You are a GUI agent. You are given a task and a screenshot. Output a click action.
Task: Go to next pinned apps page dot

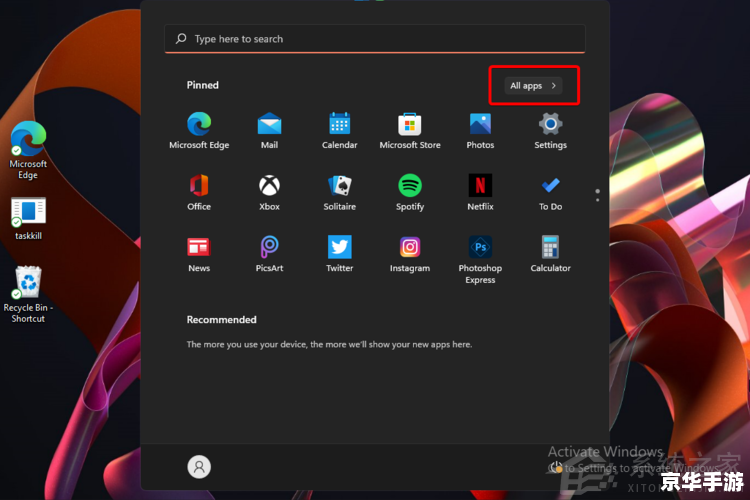pyautogui.click(x=597, y=200)
